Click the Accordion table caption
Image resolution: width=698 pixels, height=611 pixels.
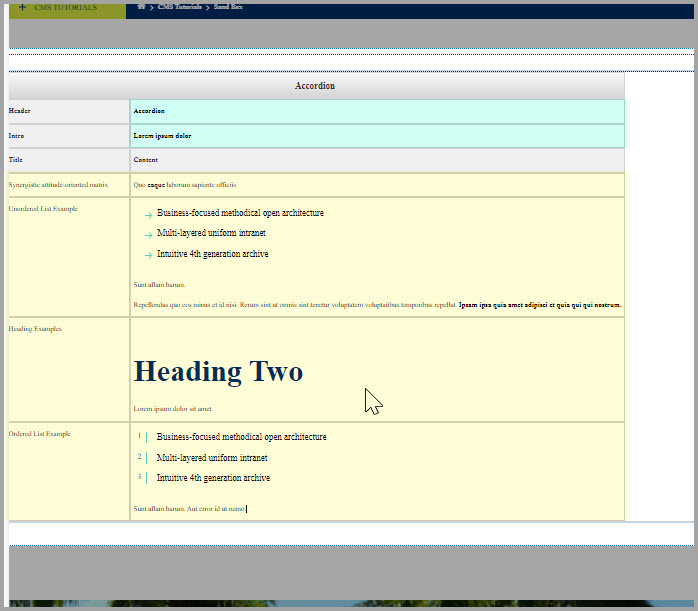pos(315,86)
